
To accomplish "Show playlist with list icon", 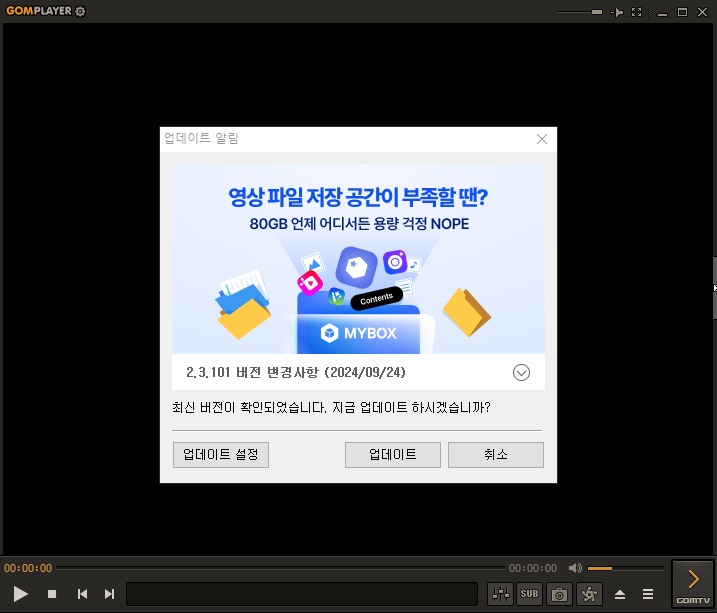I will coord(648,594).
